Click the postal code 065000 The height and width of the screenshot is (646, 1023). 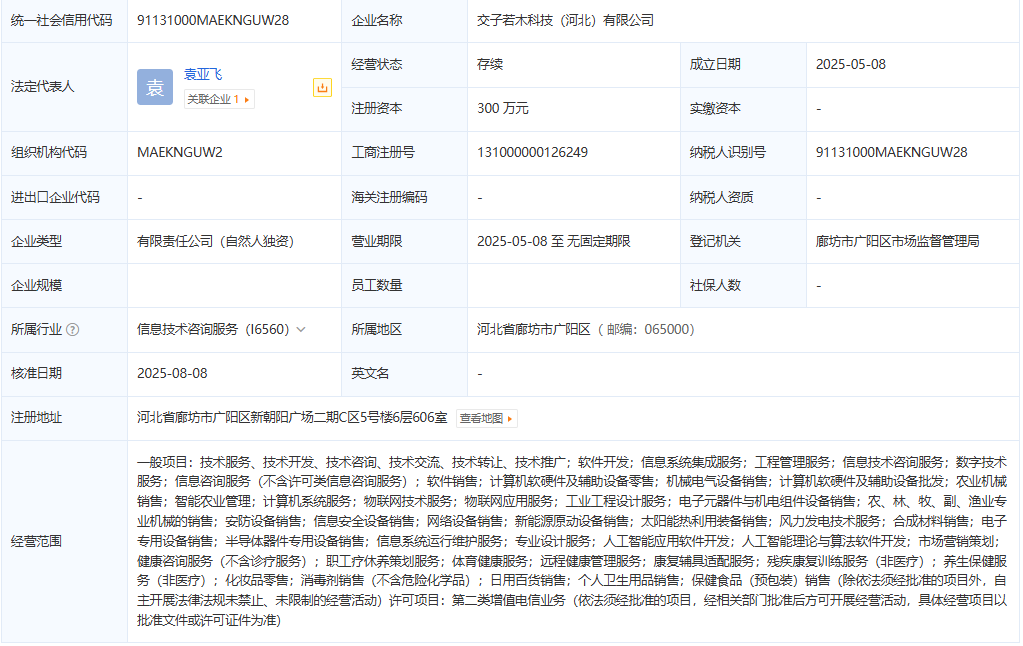click(x=667, y=329)
